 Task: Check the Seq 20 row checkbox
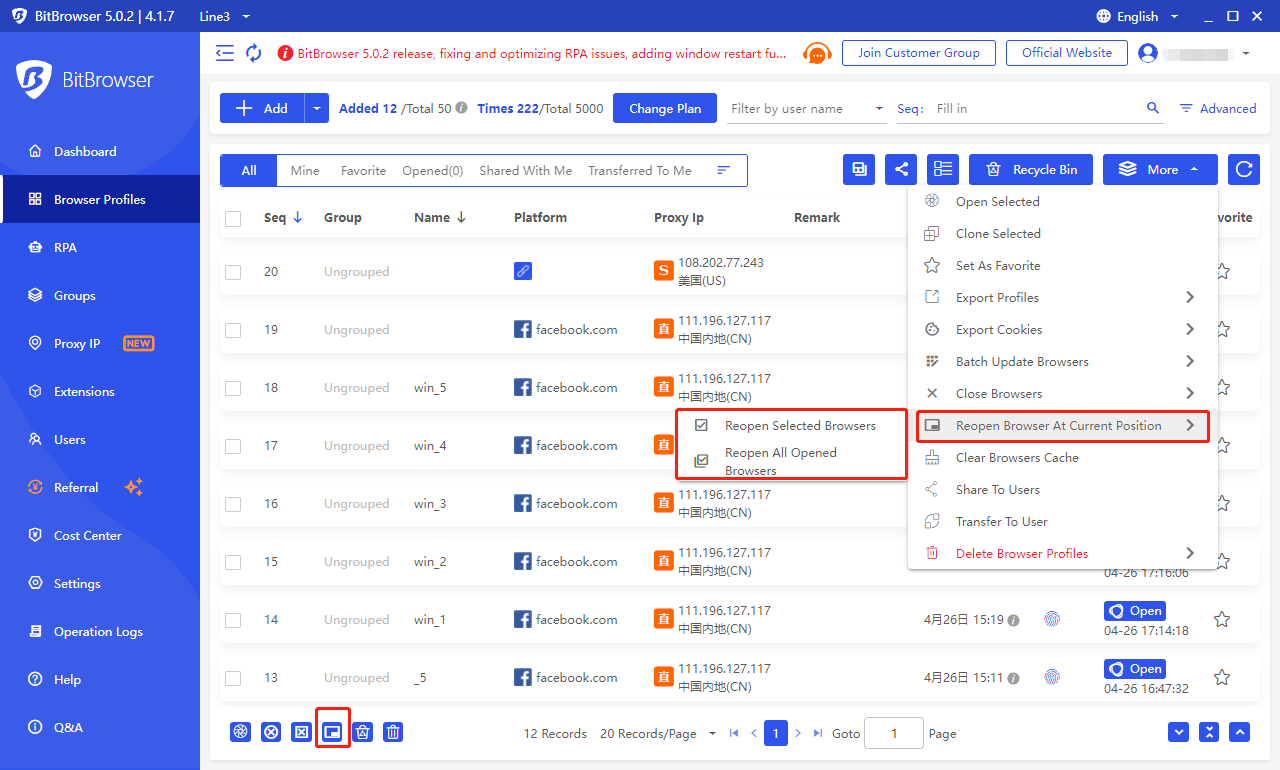(x=233, y=272)
